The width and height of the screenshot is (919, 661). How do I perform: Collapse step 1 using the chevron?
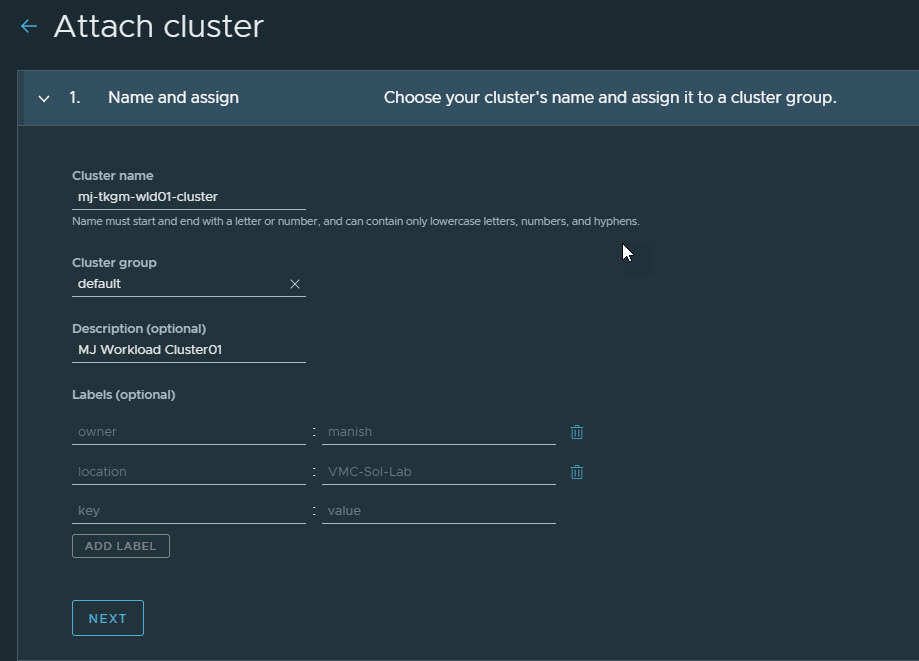[44, 98]
